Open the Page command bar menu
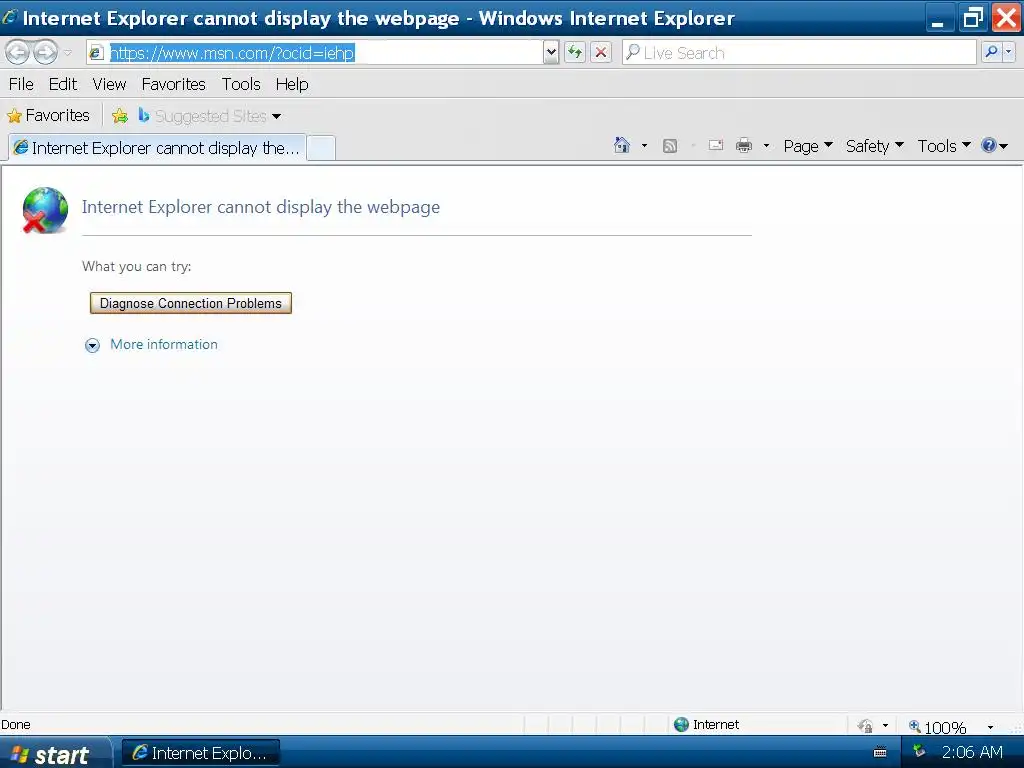This screenshot has height=768, width=1024. tap(808, 146)
